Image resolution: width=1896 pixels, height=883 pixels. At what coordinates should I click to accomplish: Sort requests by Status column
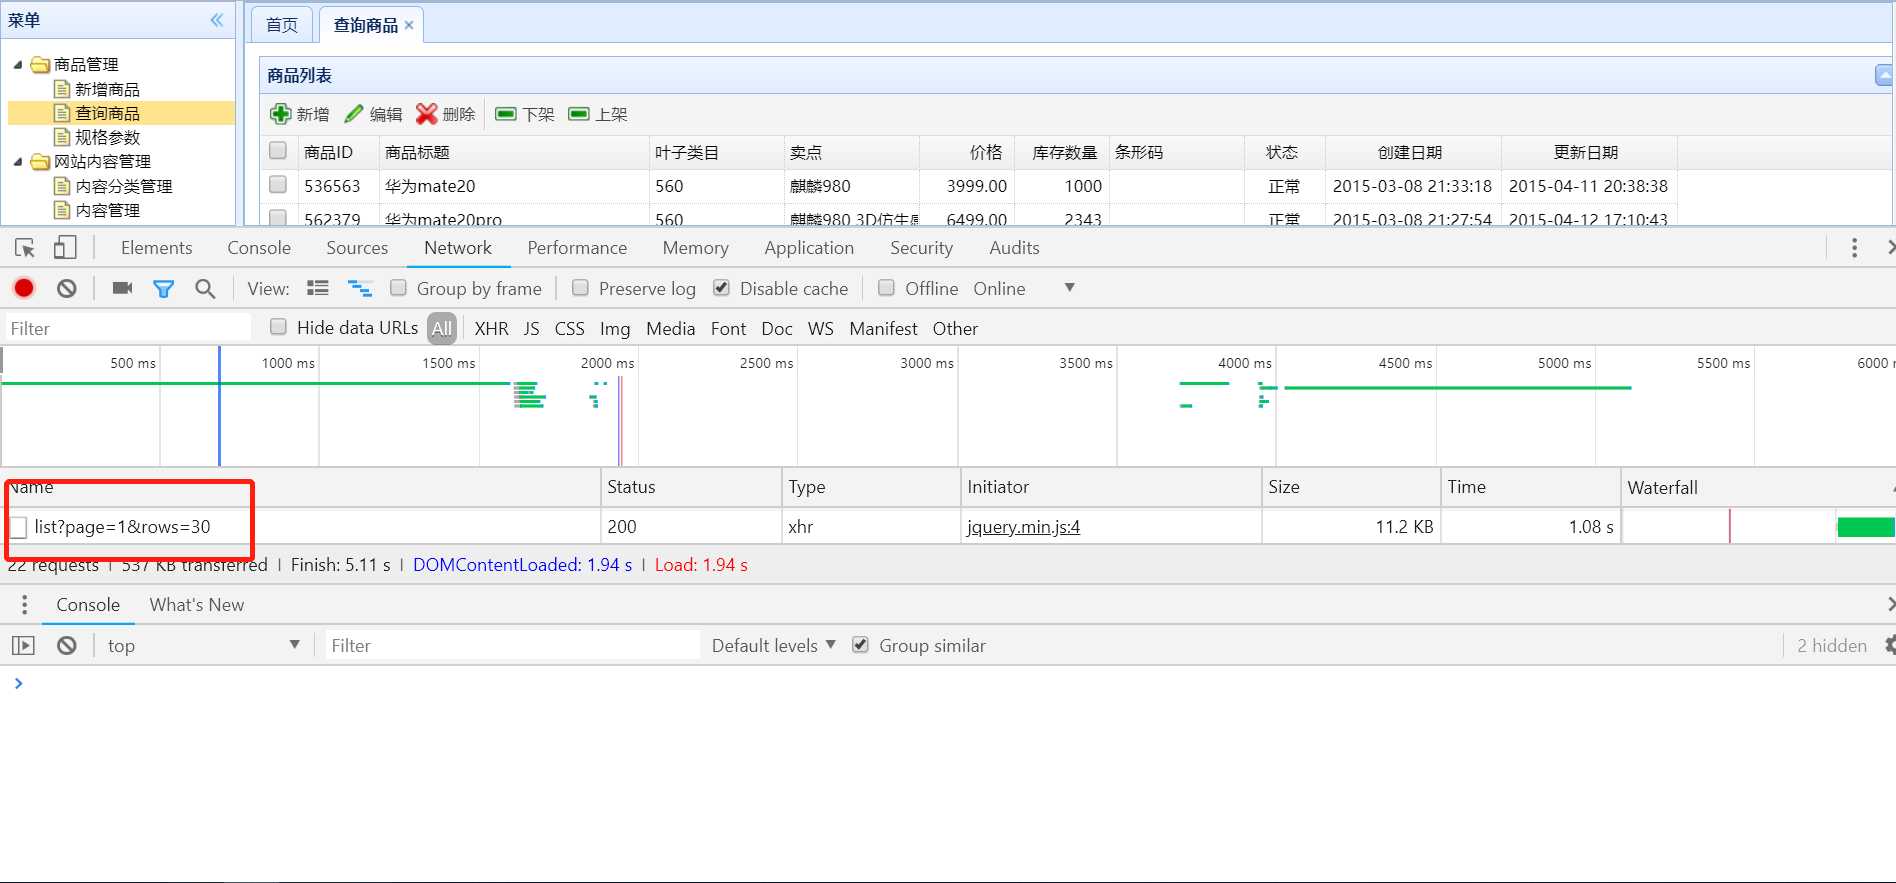pos(690,487)
